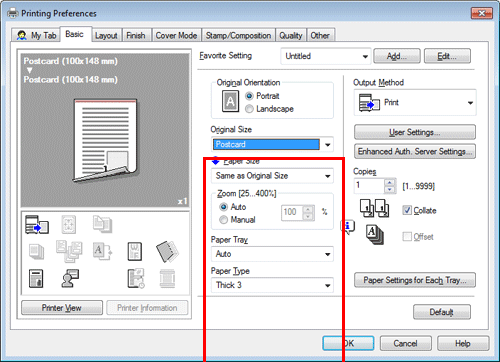Confirm with the OK button
Image resolution: width=500 pixels, height=362 pixels.
click(x=348, y=343)
